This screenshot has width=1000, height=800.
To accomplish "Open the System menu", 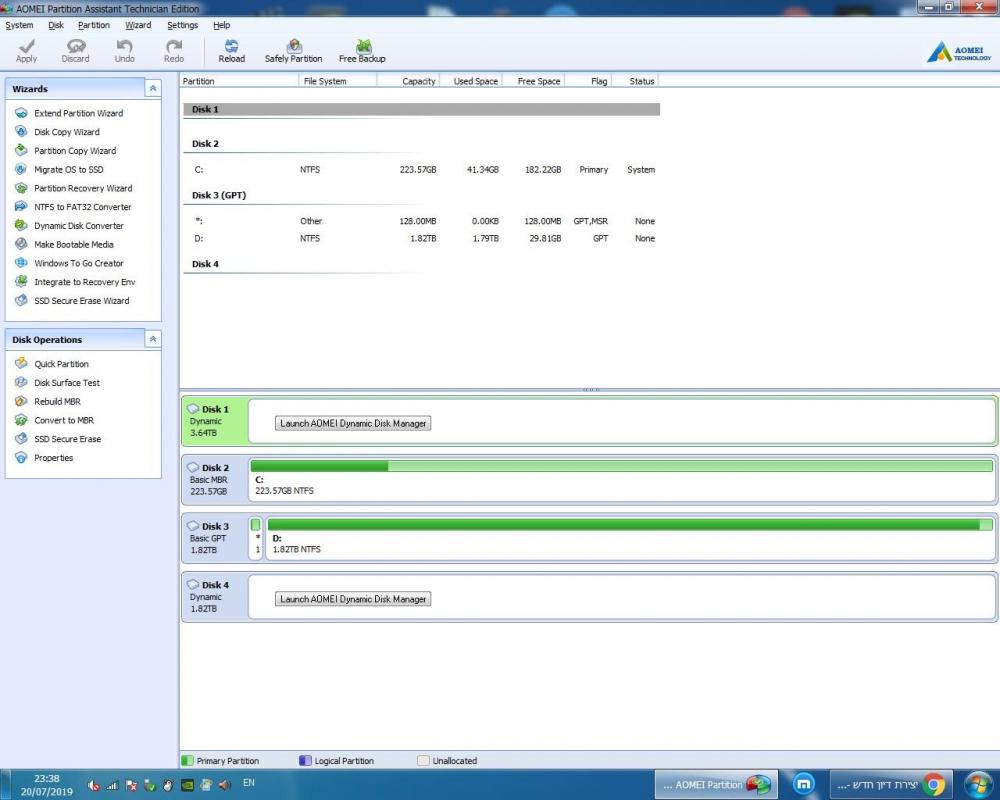I will (19, 26).
